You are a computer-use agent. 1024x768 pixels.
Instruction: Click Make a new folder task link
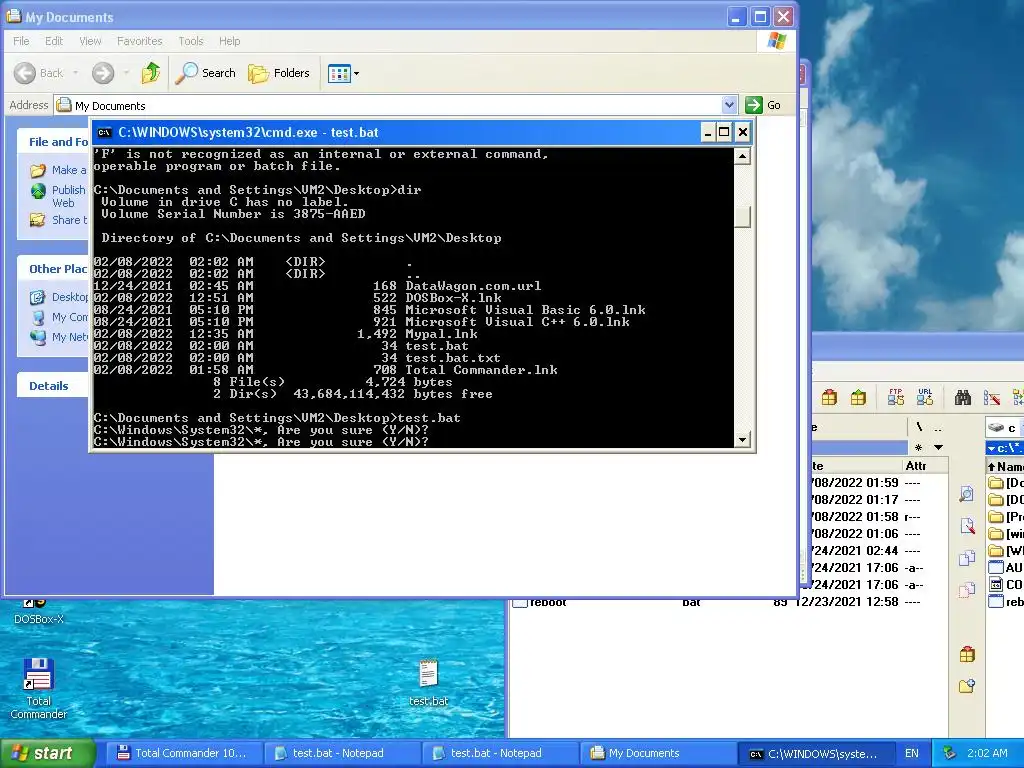tap(58, 170)
